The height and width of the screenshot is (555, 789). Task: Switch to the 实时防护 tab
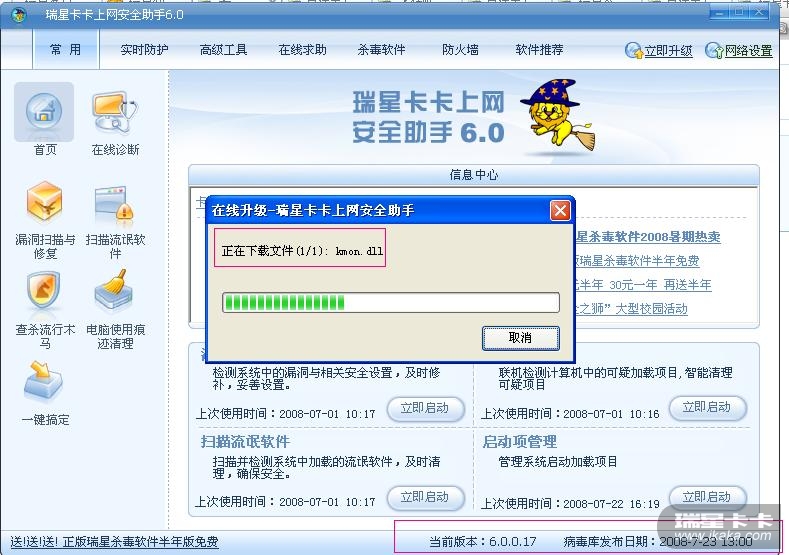[x=144, y=50]
